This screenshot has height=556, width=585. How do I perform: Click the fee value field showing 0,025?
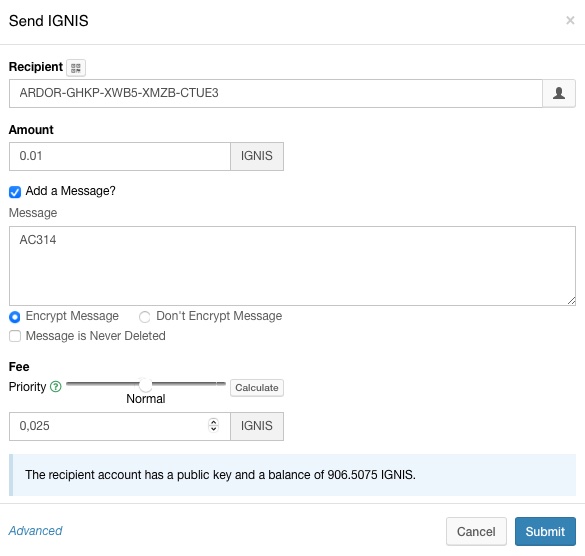click(x=120, y=426)
